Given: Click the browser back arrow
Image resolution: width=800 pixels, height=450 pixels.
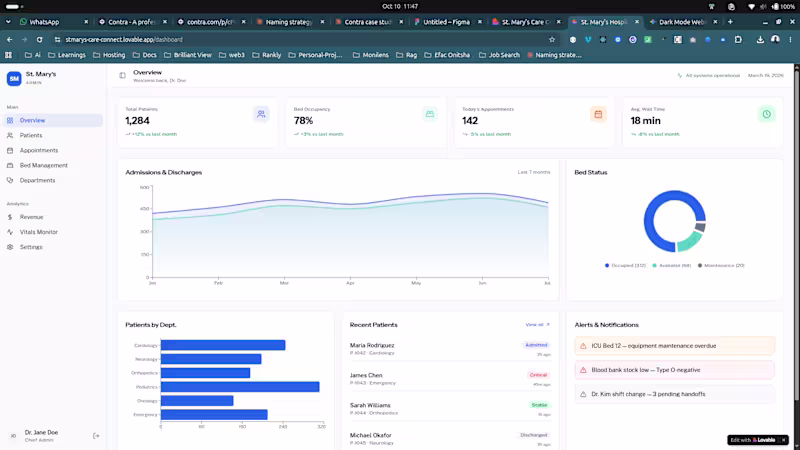Looking at the screenshot, I should (x=10, y=39).
